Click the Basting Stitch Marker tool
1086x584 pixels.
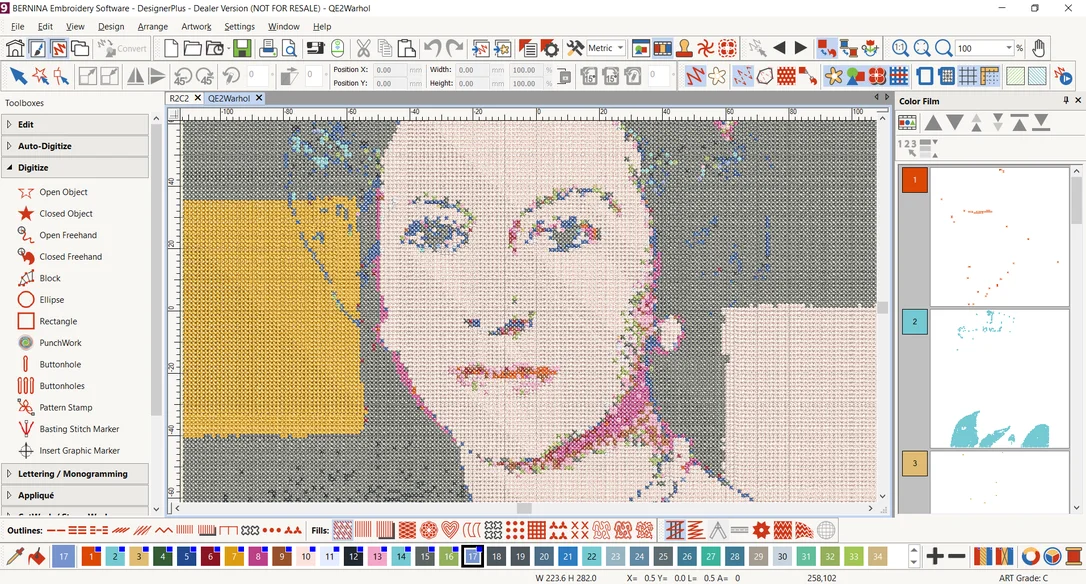79,429
